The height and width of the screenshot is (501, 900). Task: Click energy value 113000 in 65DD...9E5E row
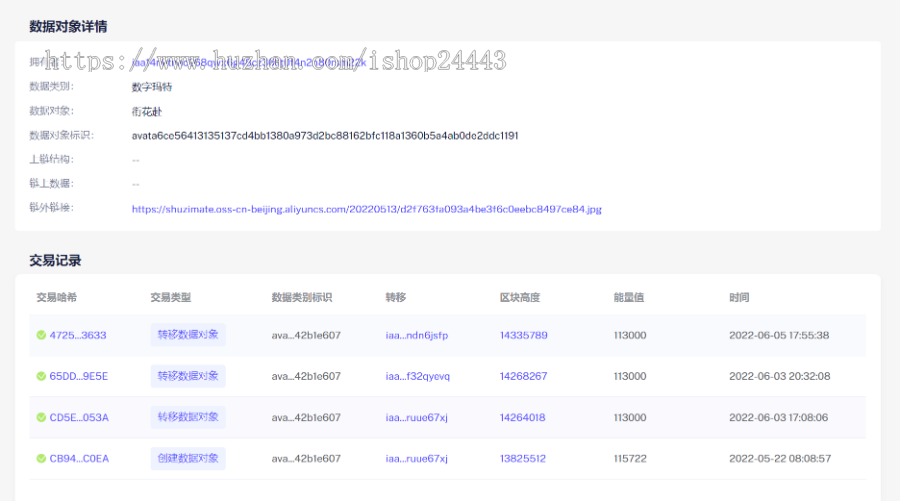(630, 376)
